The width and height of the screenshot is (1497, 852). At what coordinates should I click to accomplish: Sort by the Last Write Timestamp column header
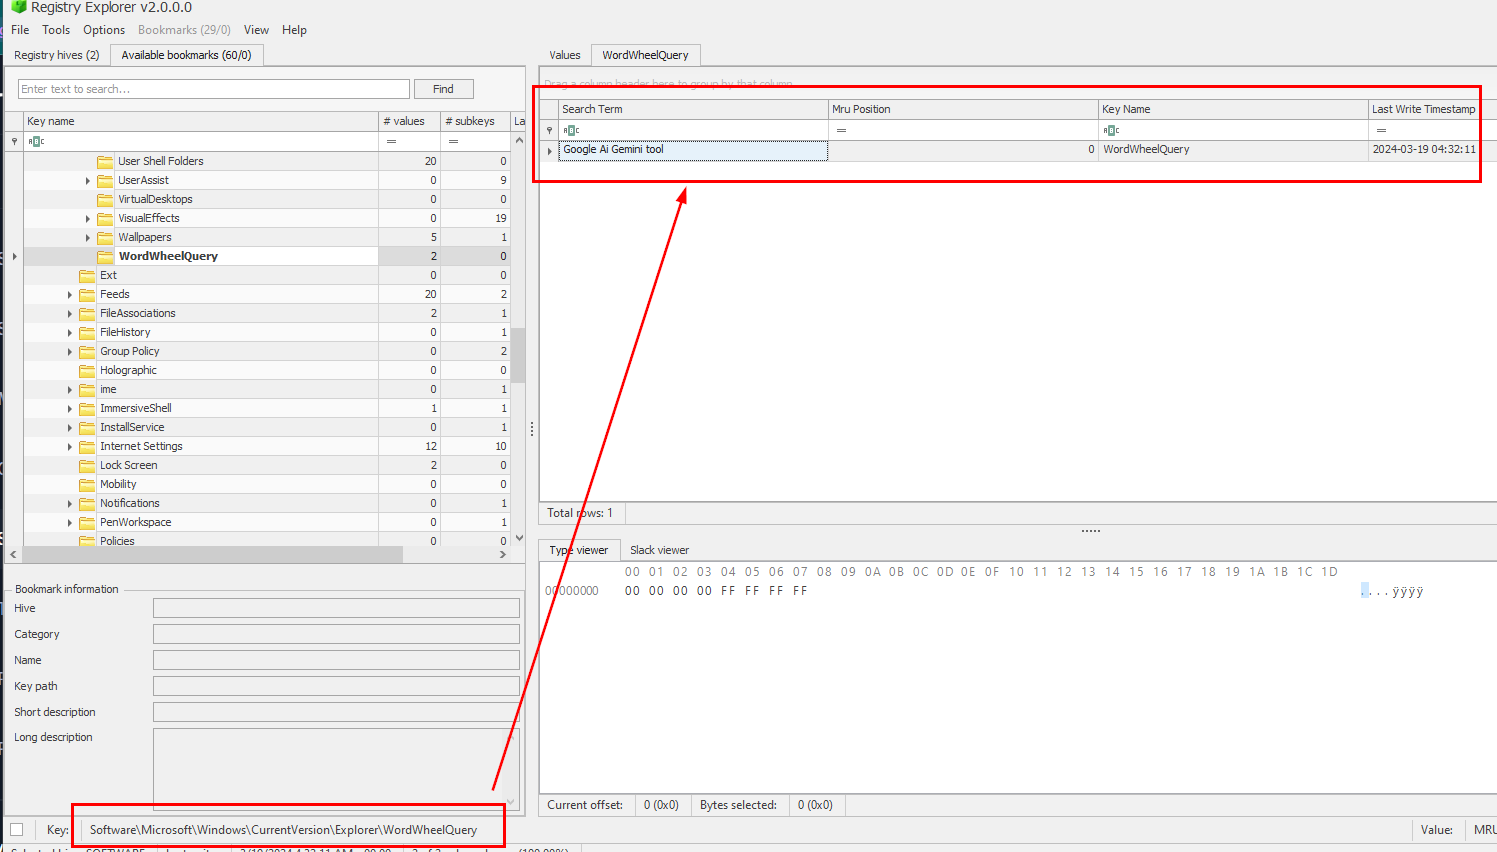point(1423,109)
